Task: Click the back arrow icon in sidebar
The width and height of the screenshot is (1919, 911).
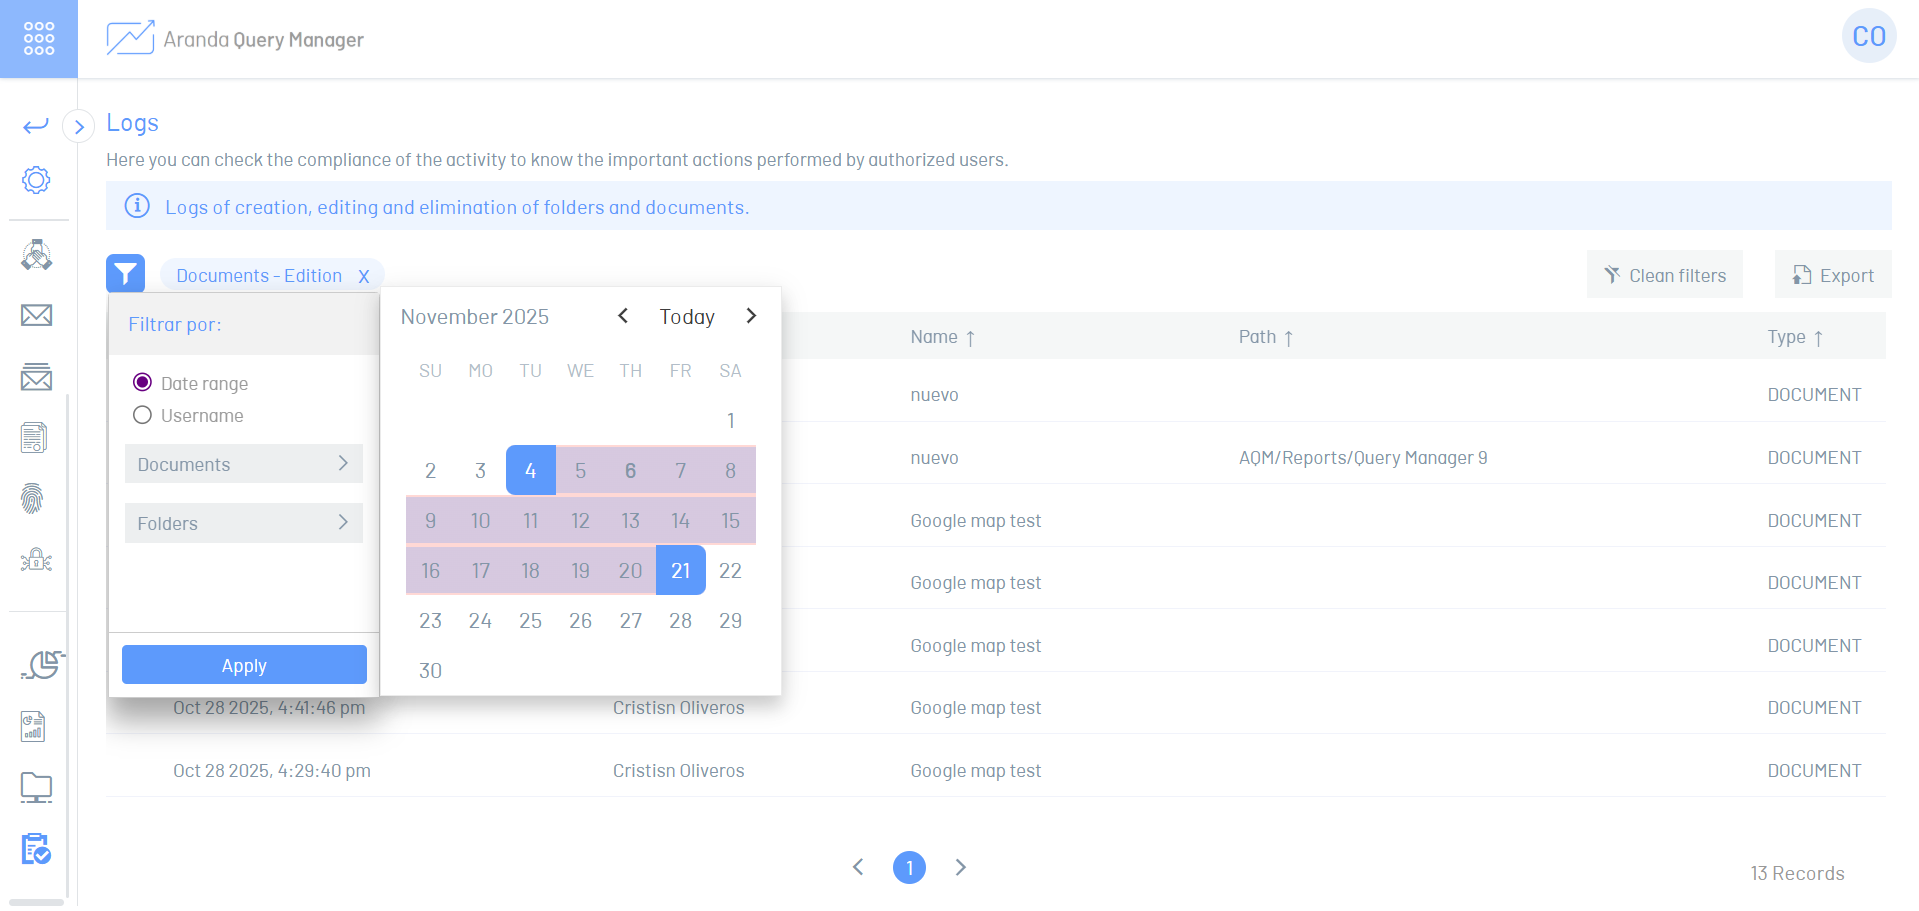Action: click(36, 125)
